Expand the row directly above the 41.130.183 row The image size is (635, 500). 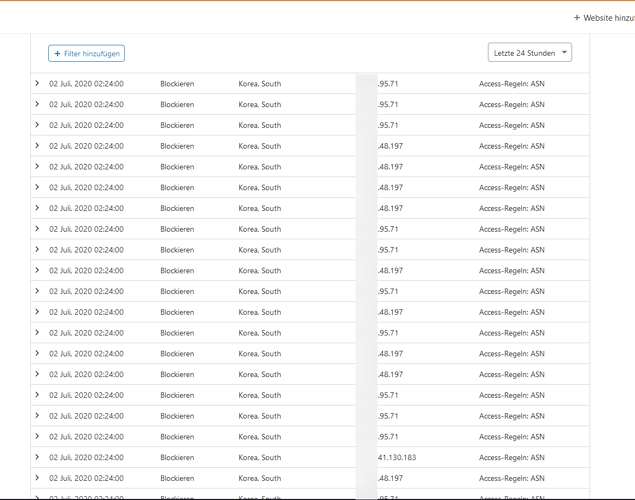point(37,437)
